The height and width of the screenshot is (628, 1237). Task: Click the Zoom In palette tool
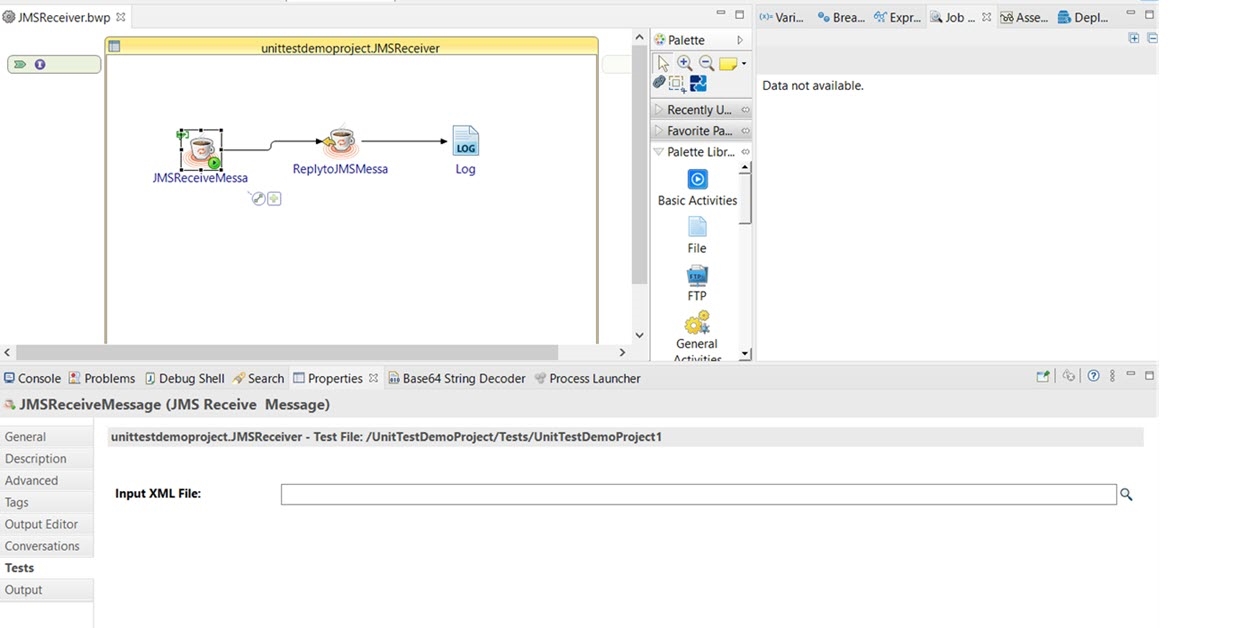pos(685,64)
